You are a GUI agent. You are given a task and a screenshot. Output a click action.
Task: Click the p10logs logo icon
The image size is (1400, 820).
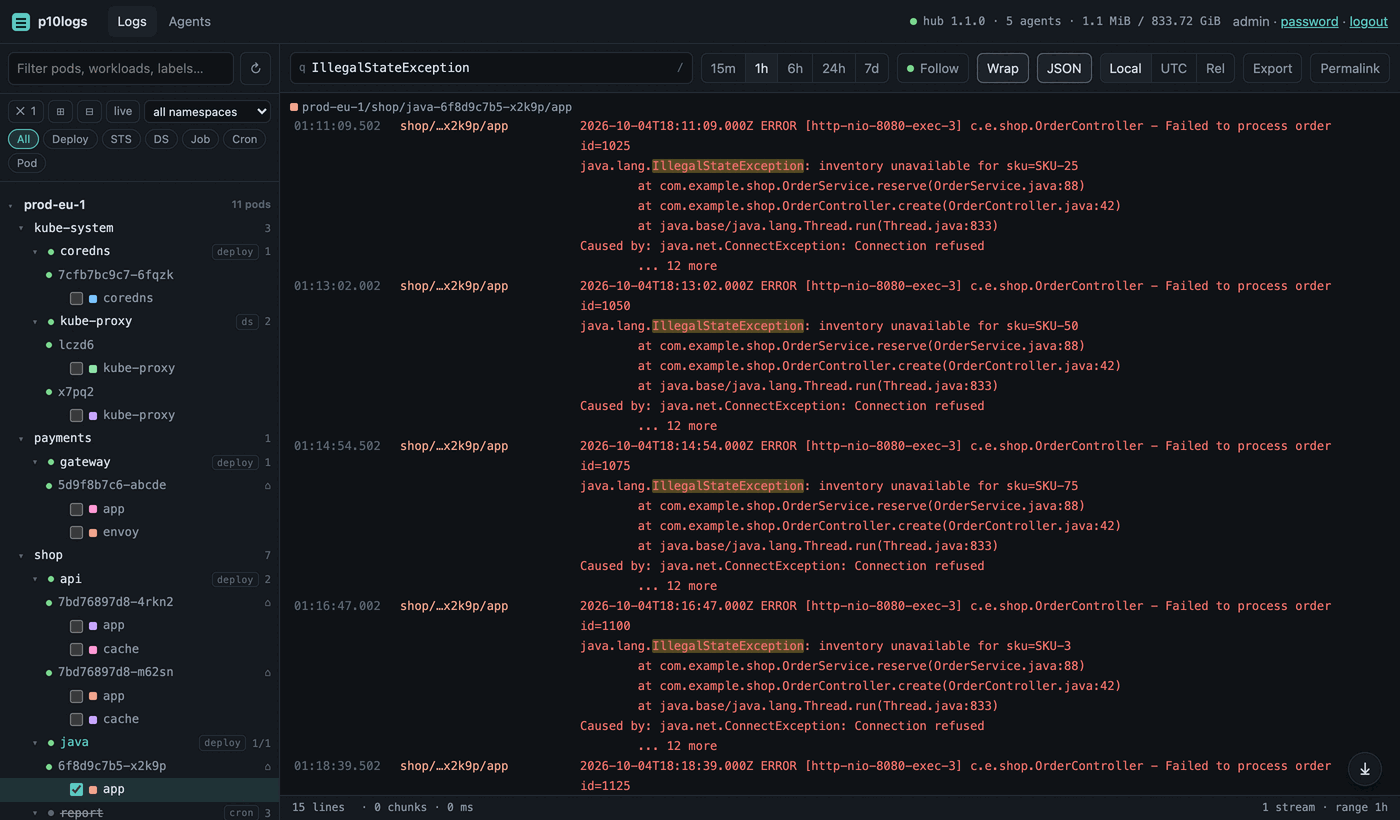(20, 21)
